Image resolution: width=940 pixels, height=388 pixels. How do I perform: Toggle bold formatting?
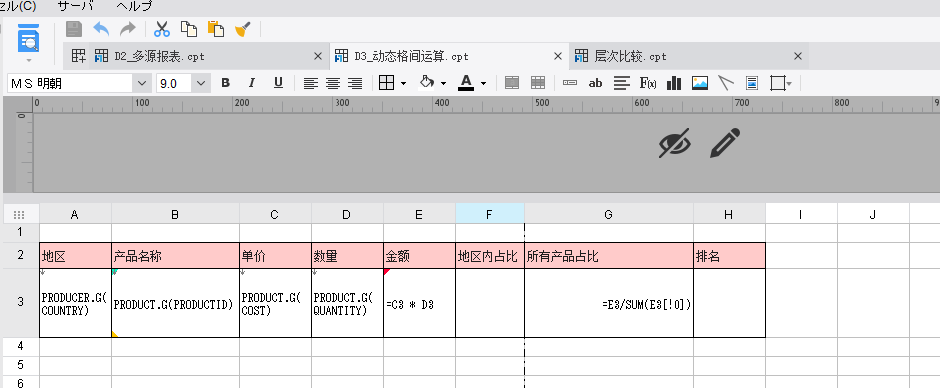tap(225, 83)
